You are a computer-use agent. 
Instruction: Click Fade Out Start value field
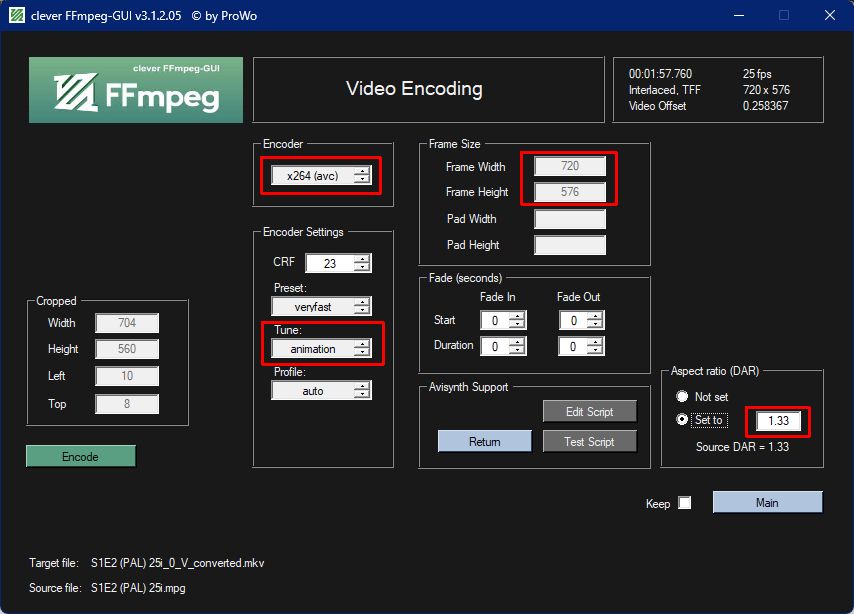[573, 320]
